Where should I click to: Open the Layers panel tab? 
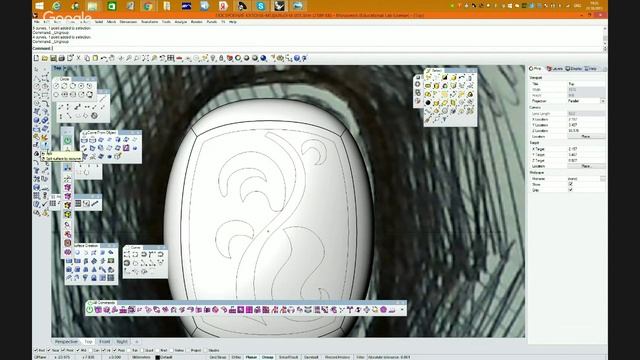(555, 69)
